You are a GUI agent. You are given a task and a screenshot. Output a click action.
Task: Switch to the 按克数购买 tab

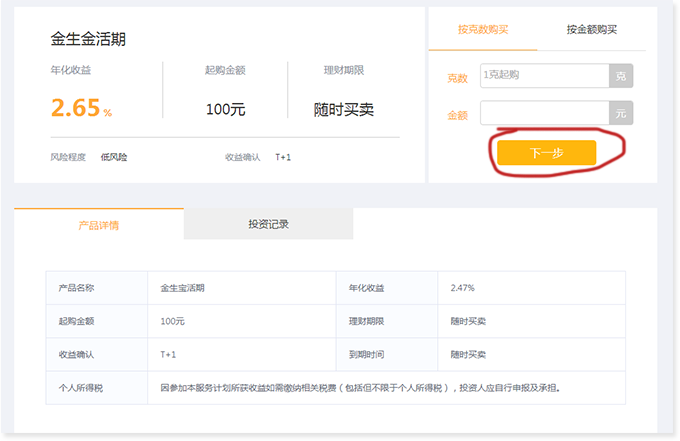click(482, 30)
